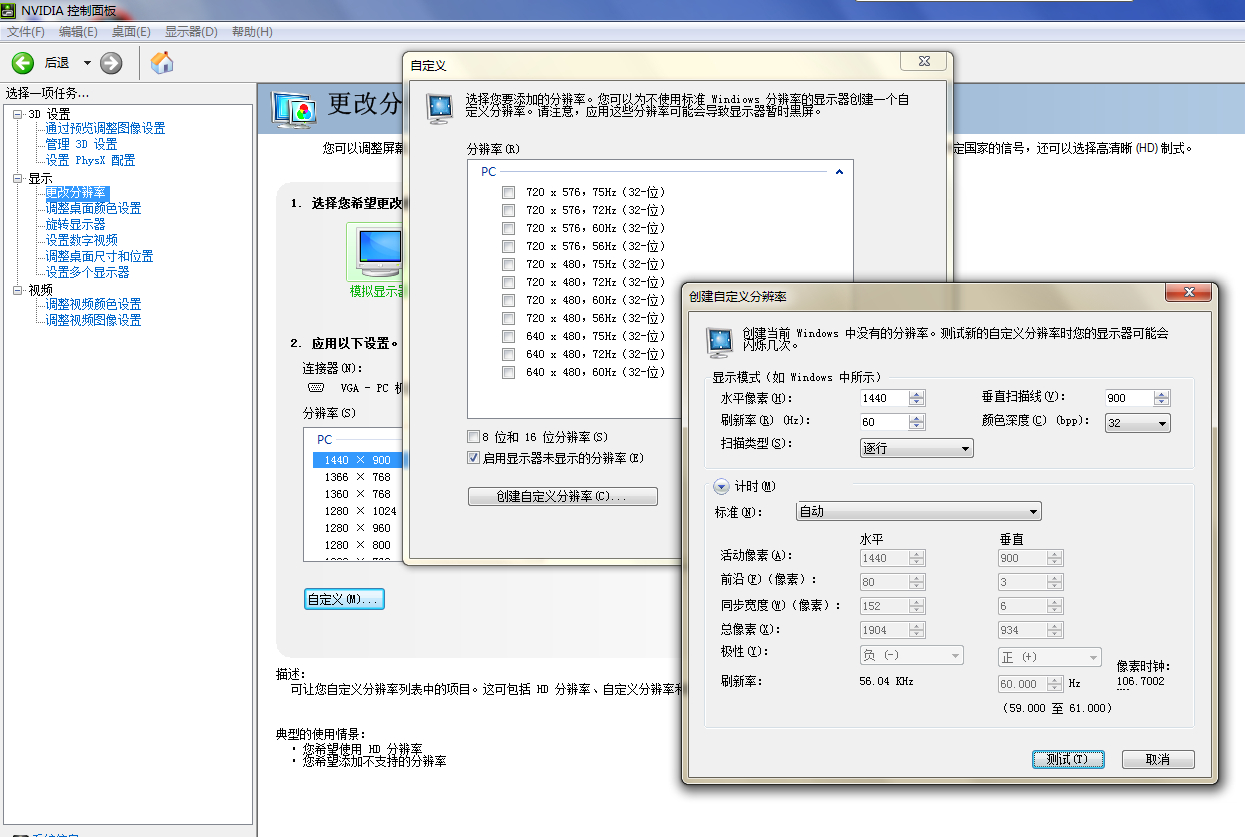Check the 720 x 576, 60Hz checkbox
Screen dimensions: 1245x837
click(x=509, y=228)
